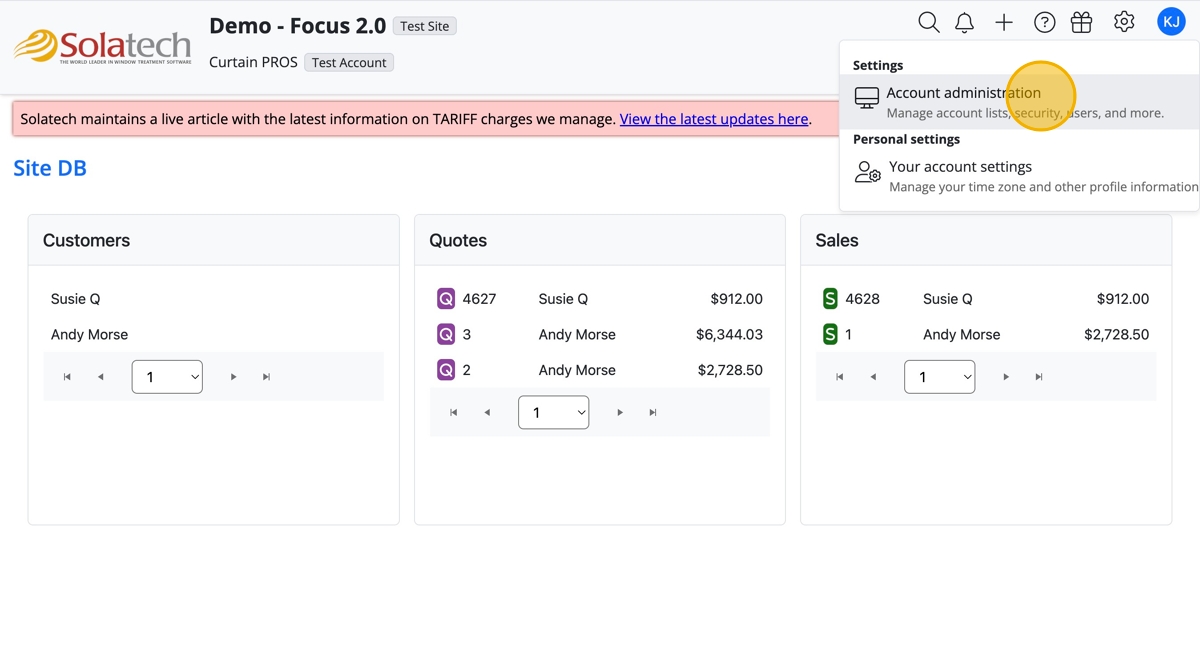Click the plus add icon
The image size is (1200, 670).
tap(1004, 22)
